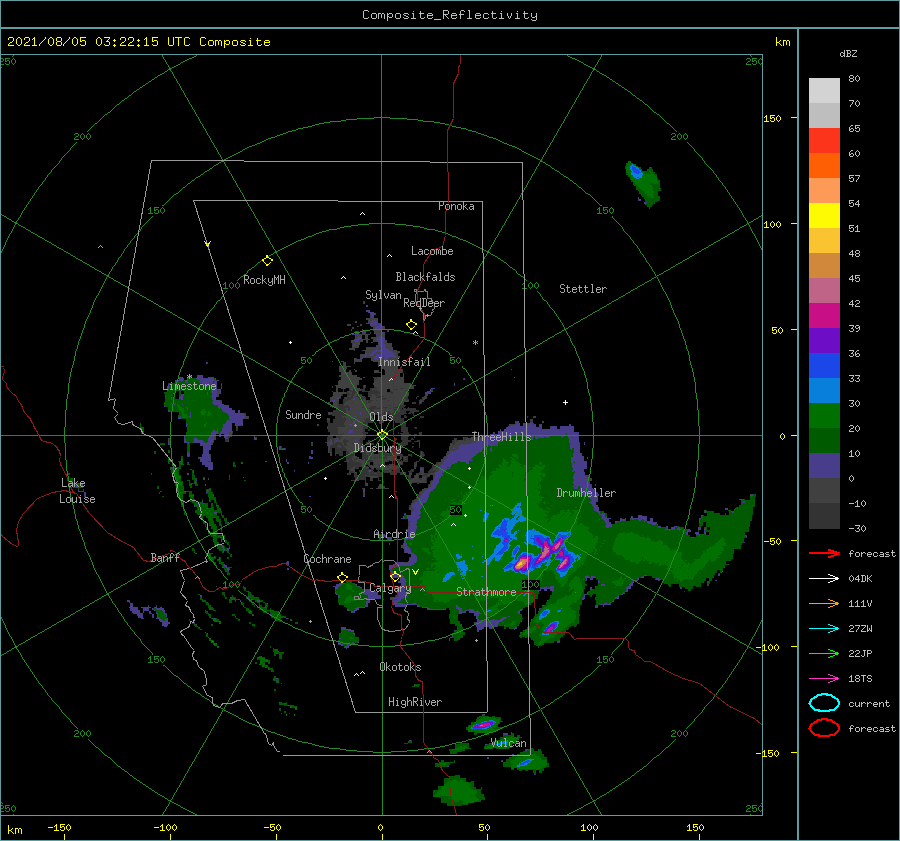Select the 33 dBZ blue color swatch
The height and width of the screenshot is (841, 900).
824,365
